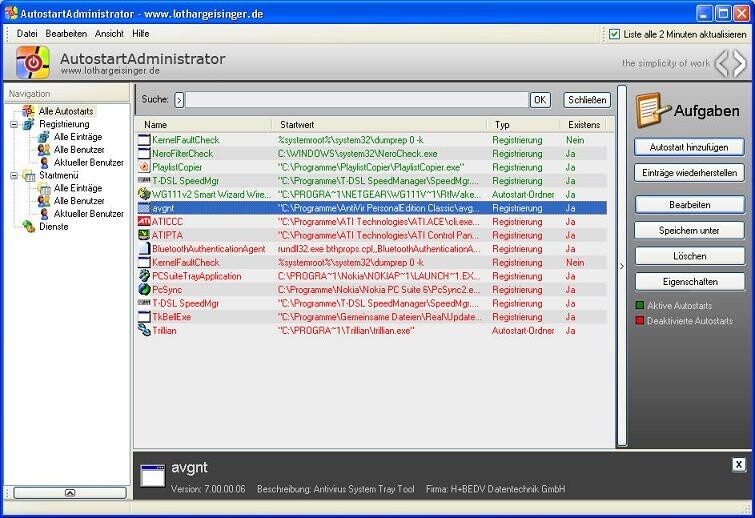The width and height of the screenshot is (755, 518).
Task: Select Aktueller Benutzer under Registrierung
Action: (89, 162)
